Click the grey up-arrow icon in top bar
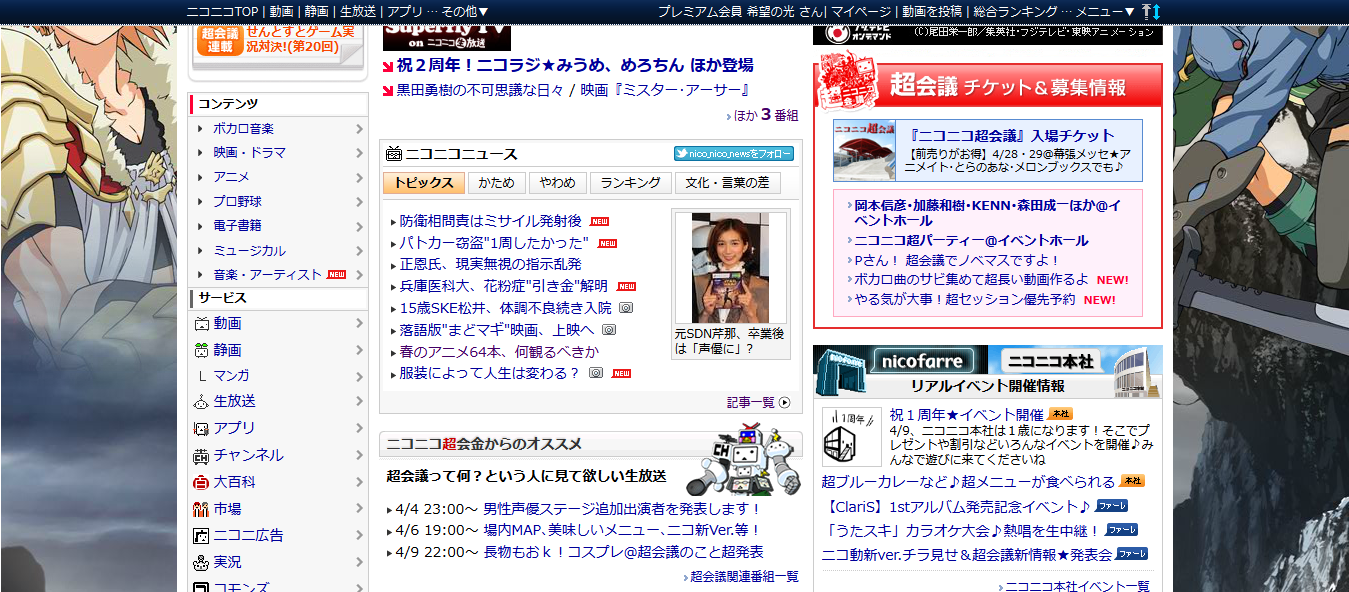The height and width of the screenshot is (592, 1349). pyautogui.click(x=1146, y=11)
